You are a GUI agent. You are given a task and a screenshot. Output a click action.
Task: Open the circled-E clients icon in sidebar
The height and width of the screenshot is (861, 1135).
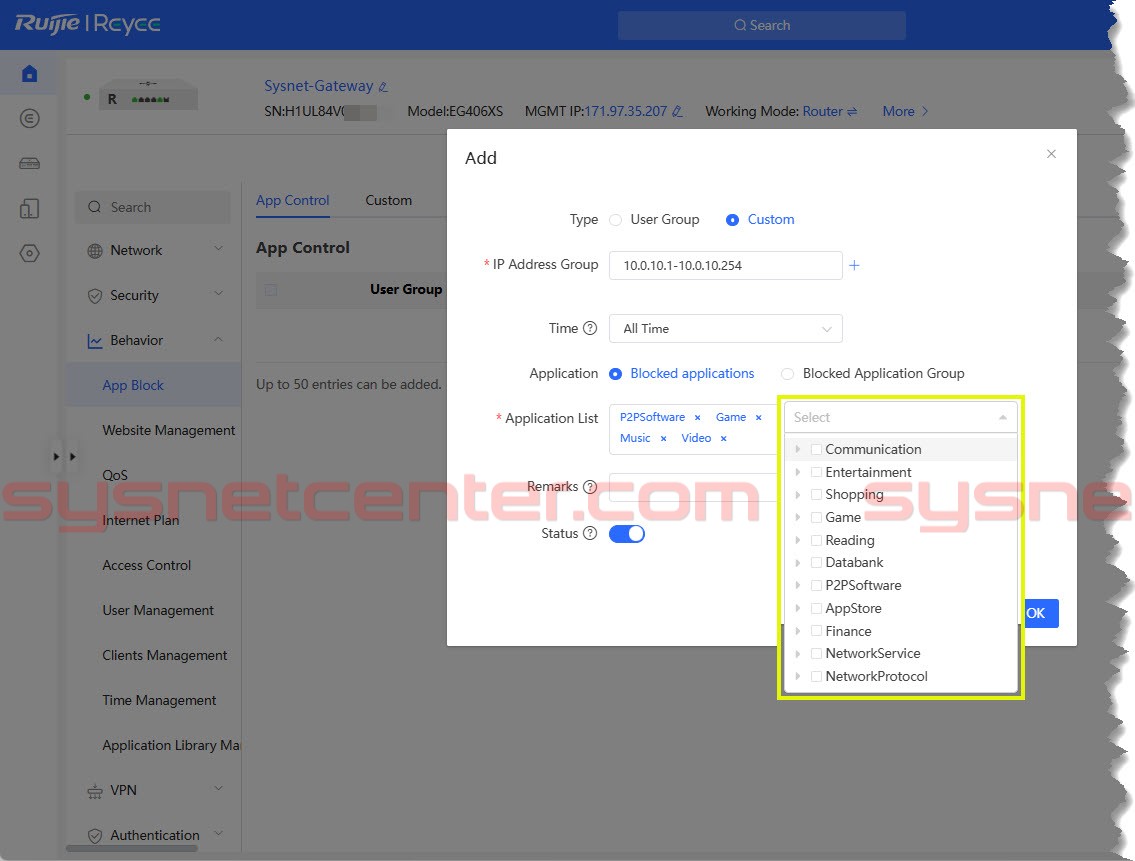pos(29,118)
